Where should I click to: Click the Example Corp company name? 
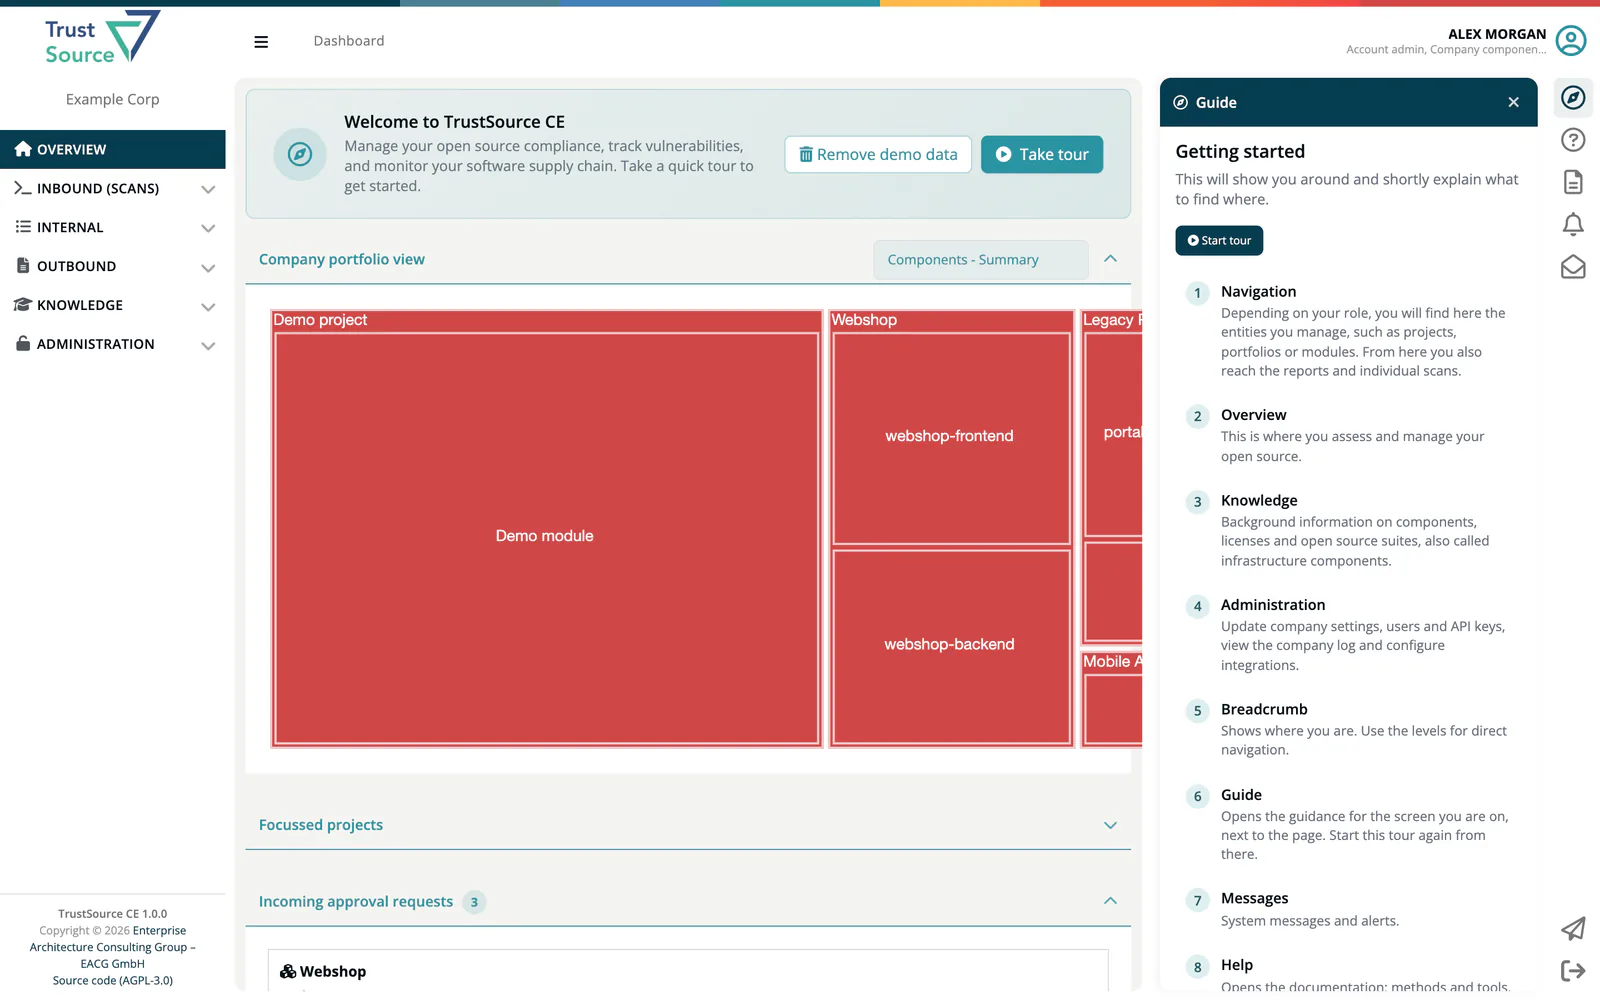(x=113, y=99)
